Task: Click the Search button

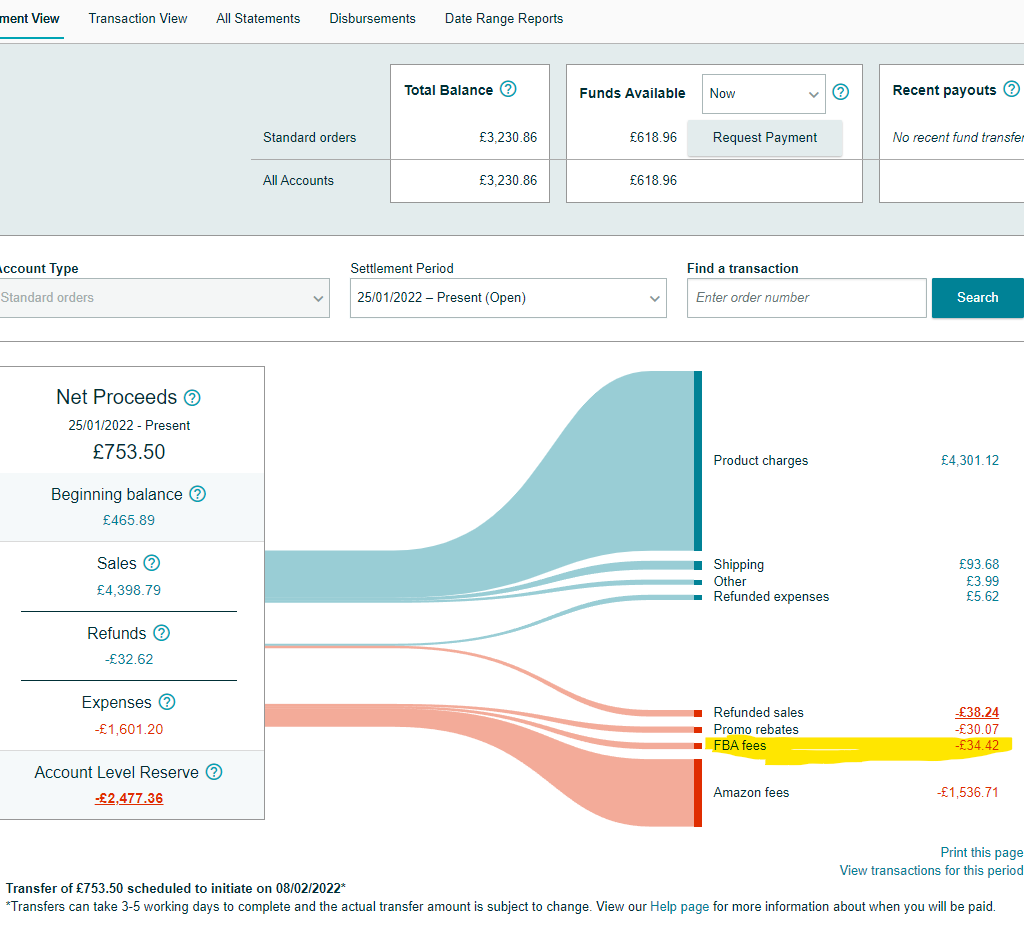Action: [x=977, y=298]
